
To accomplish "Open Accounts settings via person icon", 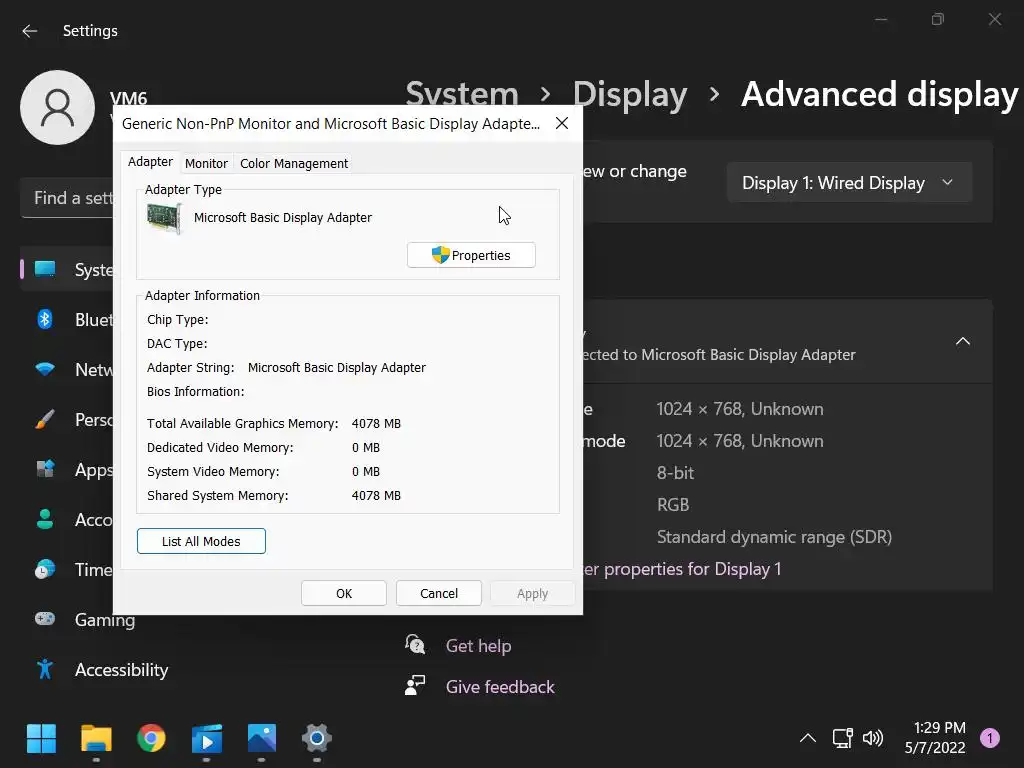I will [x=44, y=519].
